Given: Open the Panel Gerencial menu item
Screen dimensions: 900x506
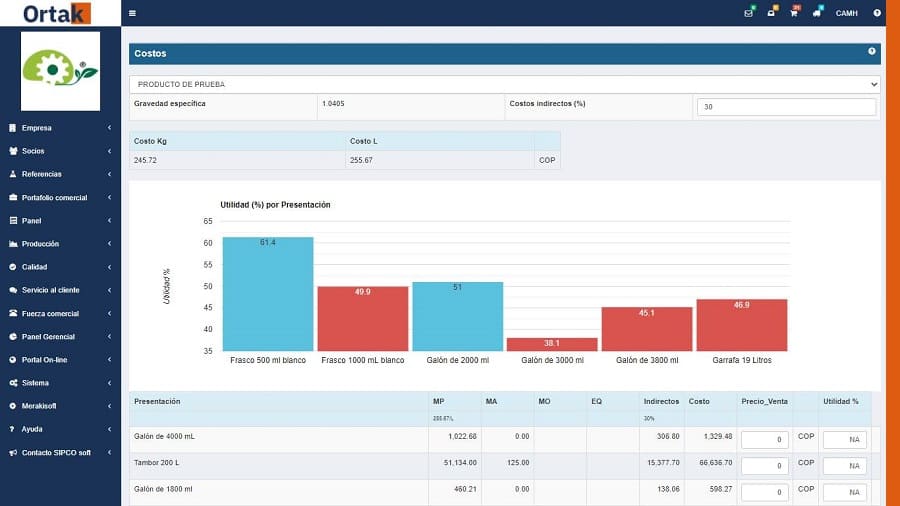Looking at the screenshot, I should pyautogui.click(x=59, y=337).
